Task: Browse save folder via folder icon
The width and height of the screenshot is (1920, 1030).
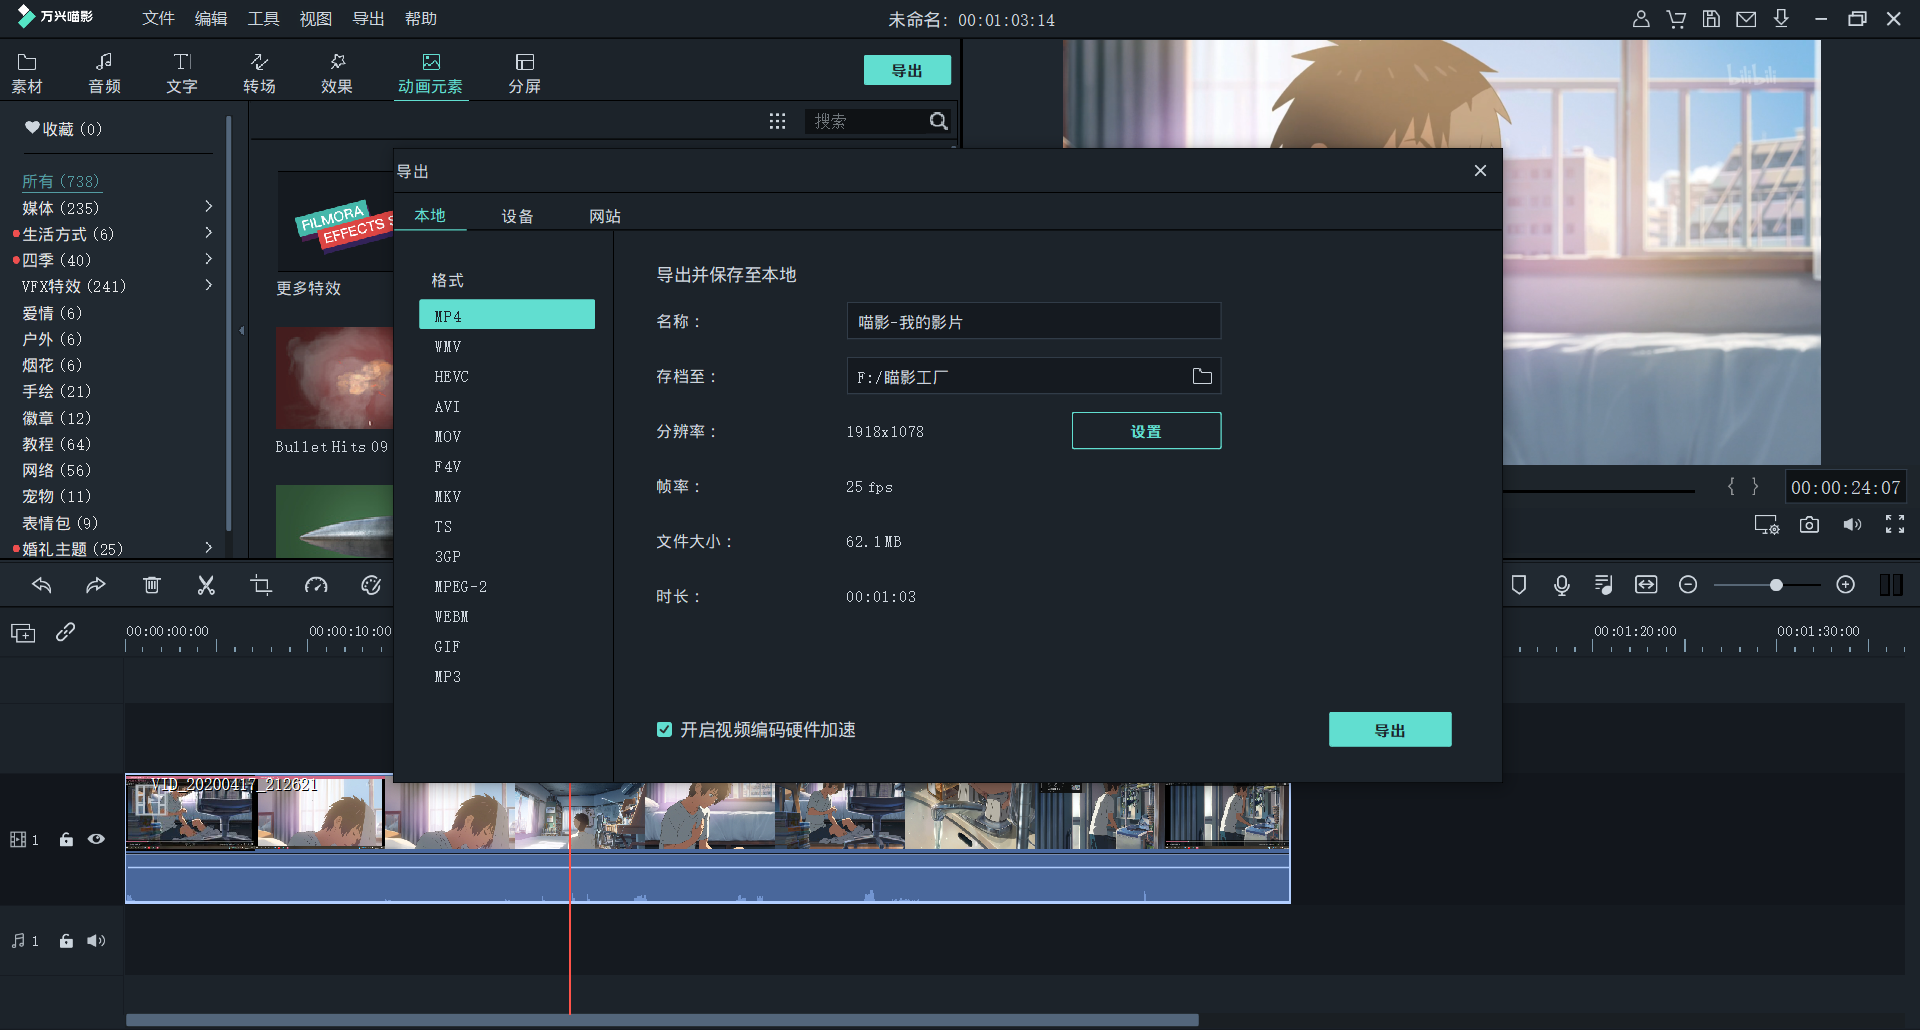Action: pyautogui.click(x=1202, y=376)
